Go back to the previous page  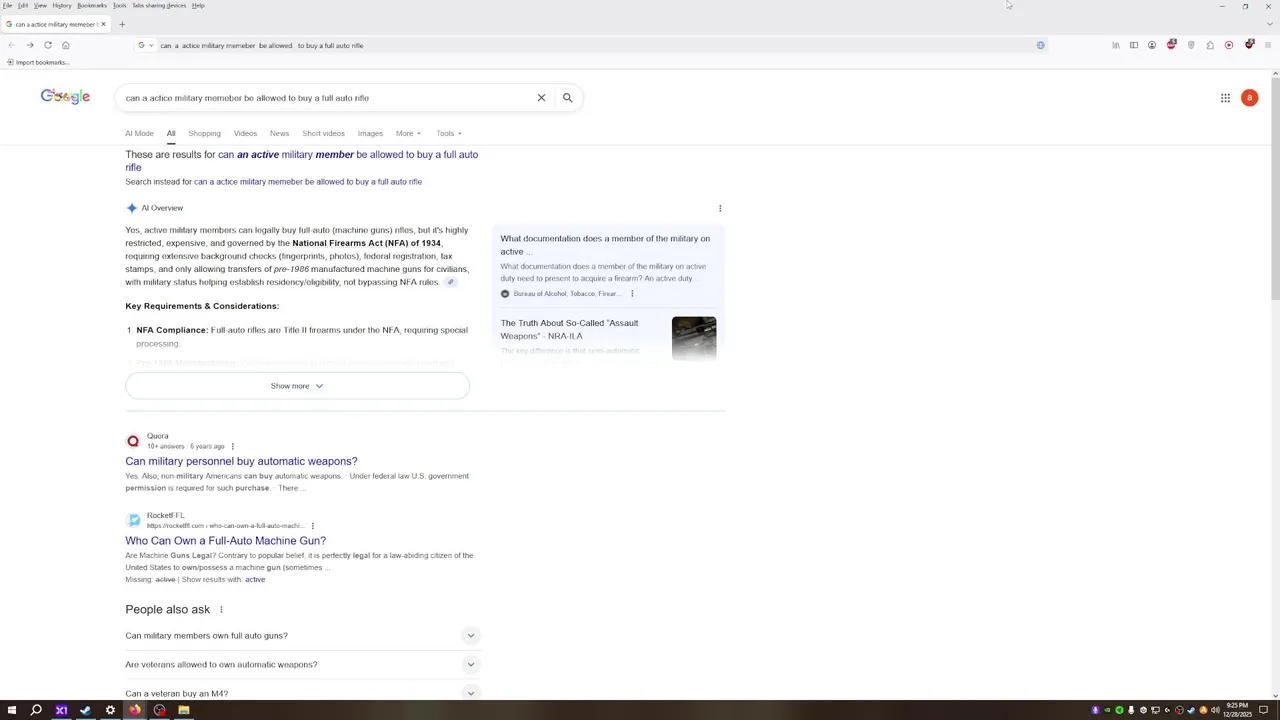click(x=11, y=45)
